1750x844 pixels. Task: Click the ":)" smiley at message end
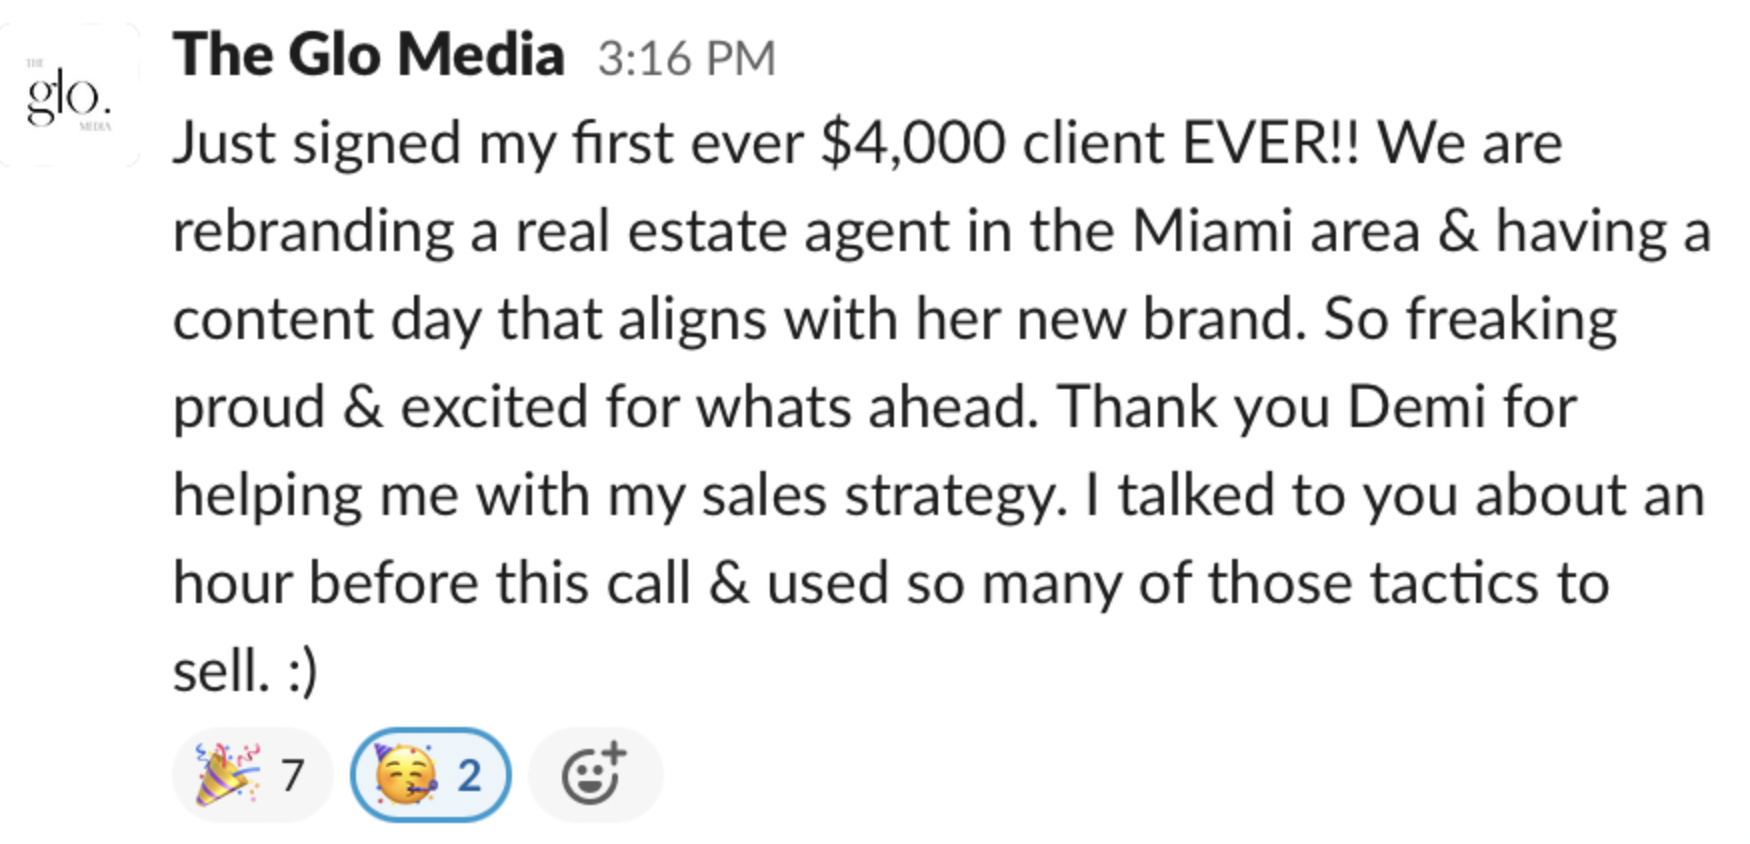302,671
